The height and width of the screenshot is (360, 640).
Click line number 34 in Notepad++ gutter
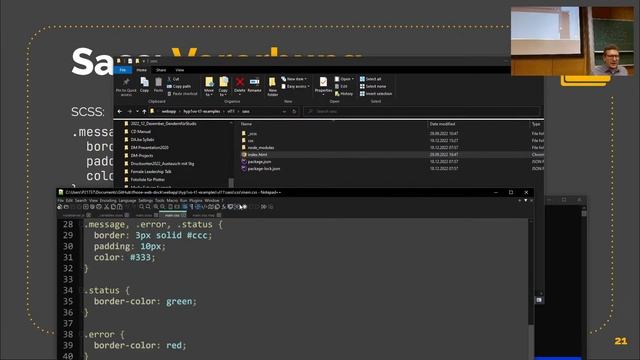68,290
